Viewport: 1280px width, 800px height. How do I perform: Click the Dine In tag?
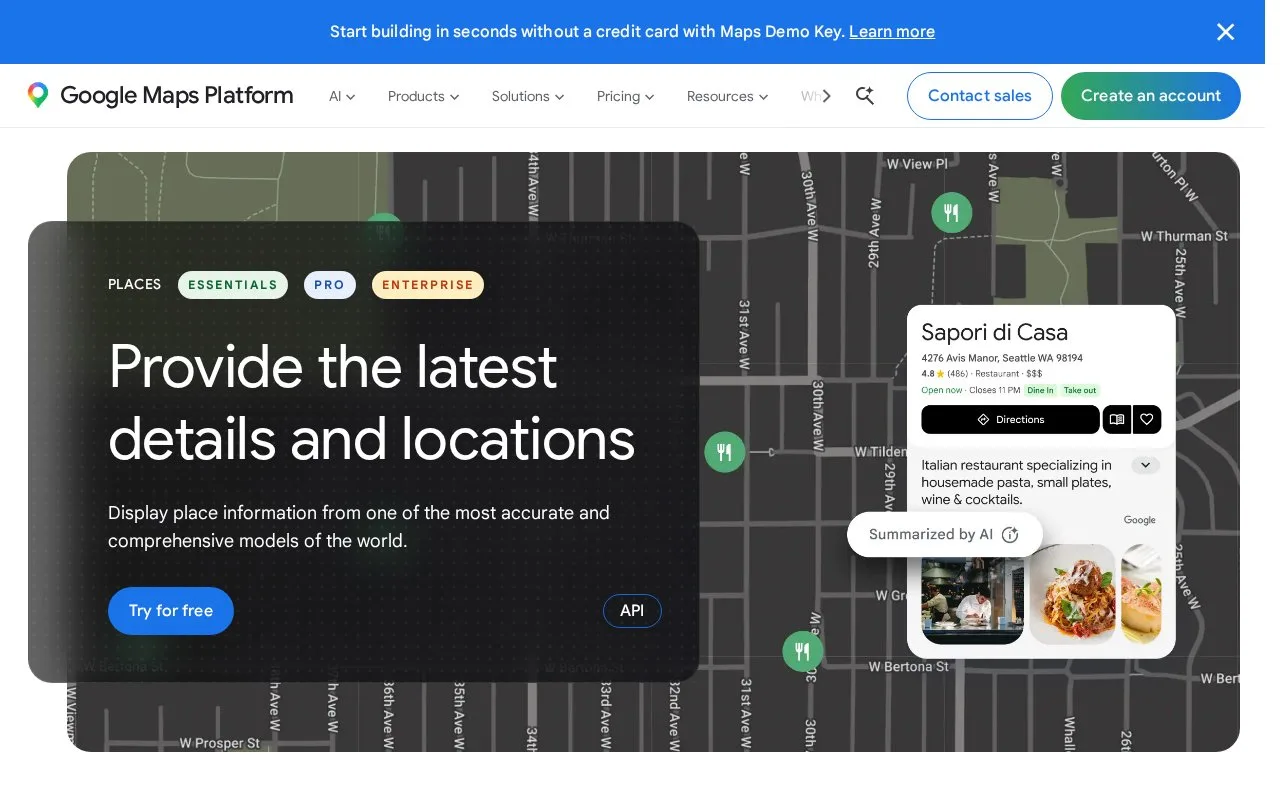click(x=1040, y=390)
